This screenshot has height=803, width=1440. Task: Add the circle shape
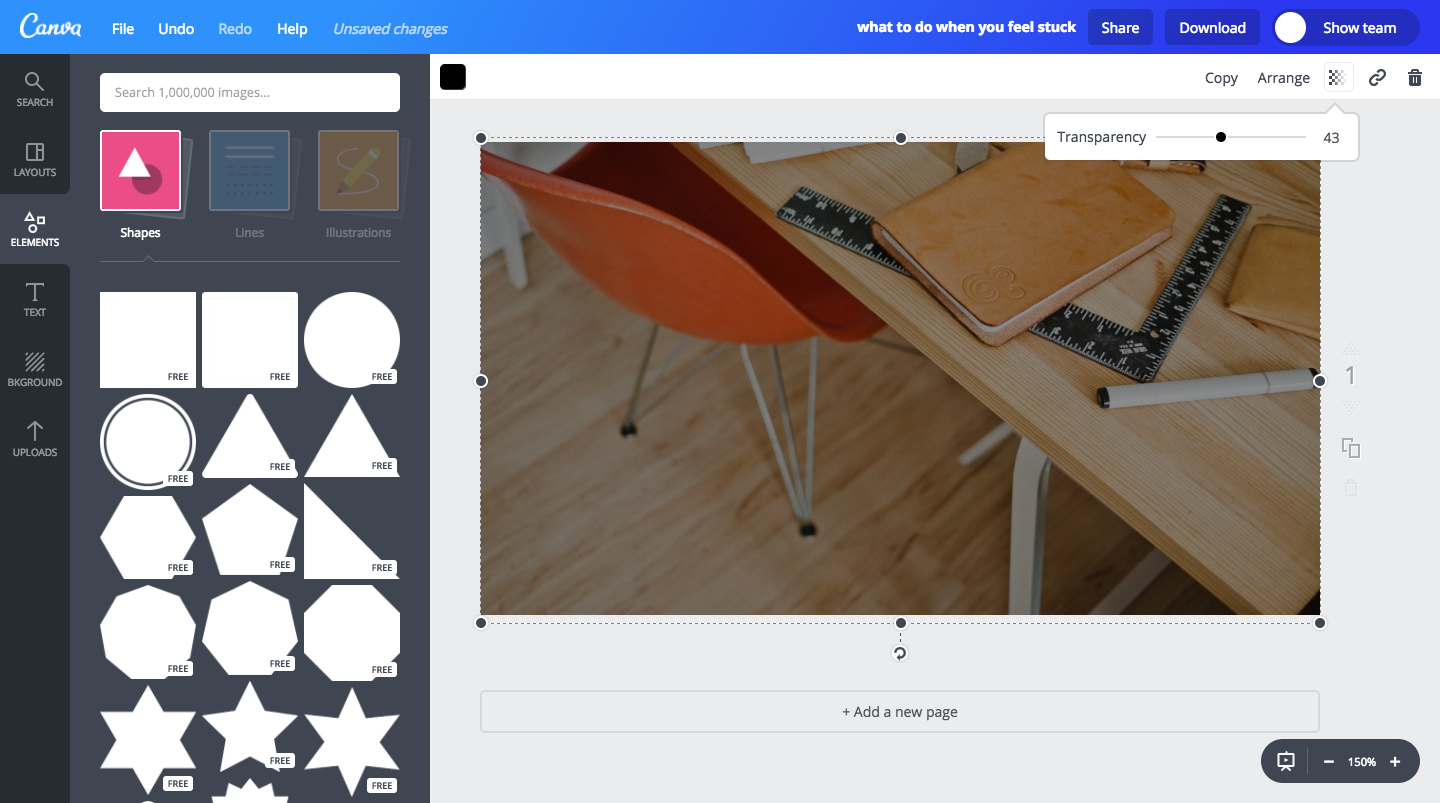[x=352, y=340]
